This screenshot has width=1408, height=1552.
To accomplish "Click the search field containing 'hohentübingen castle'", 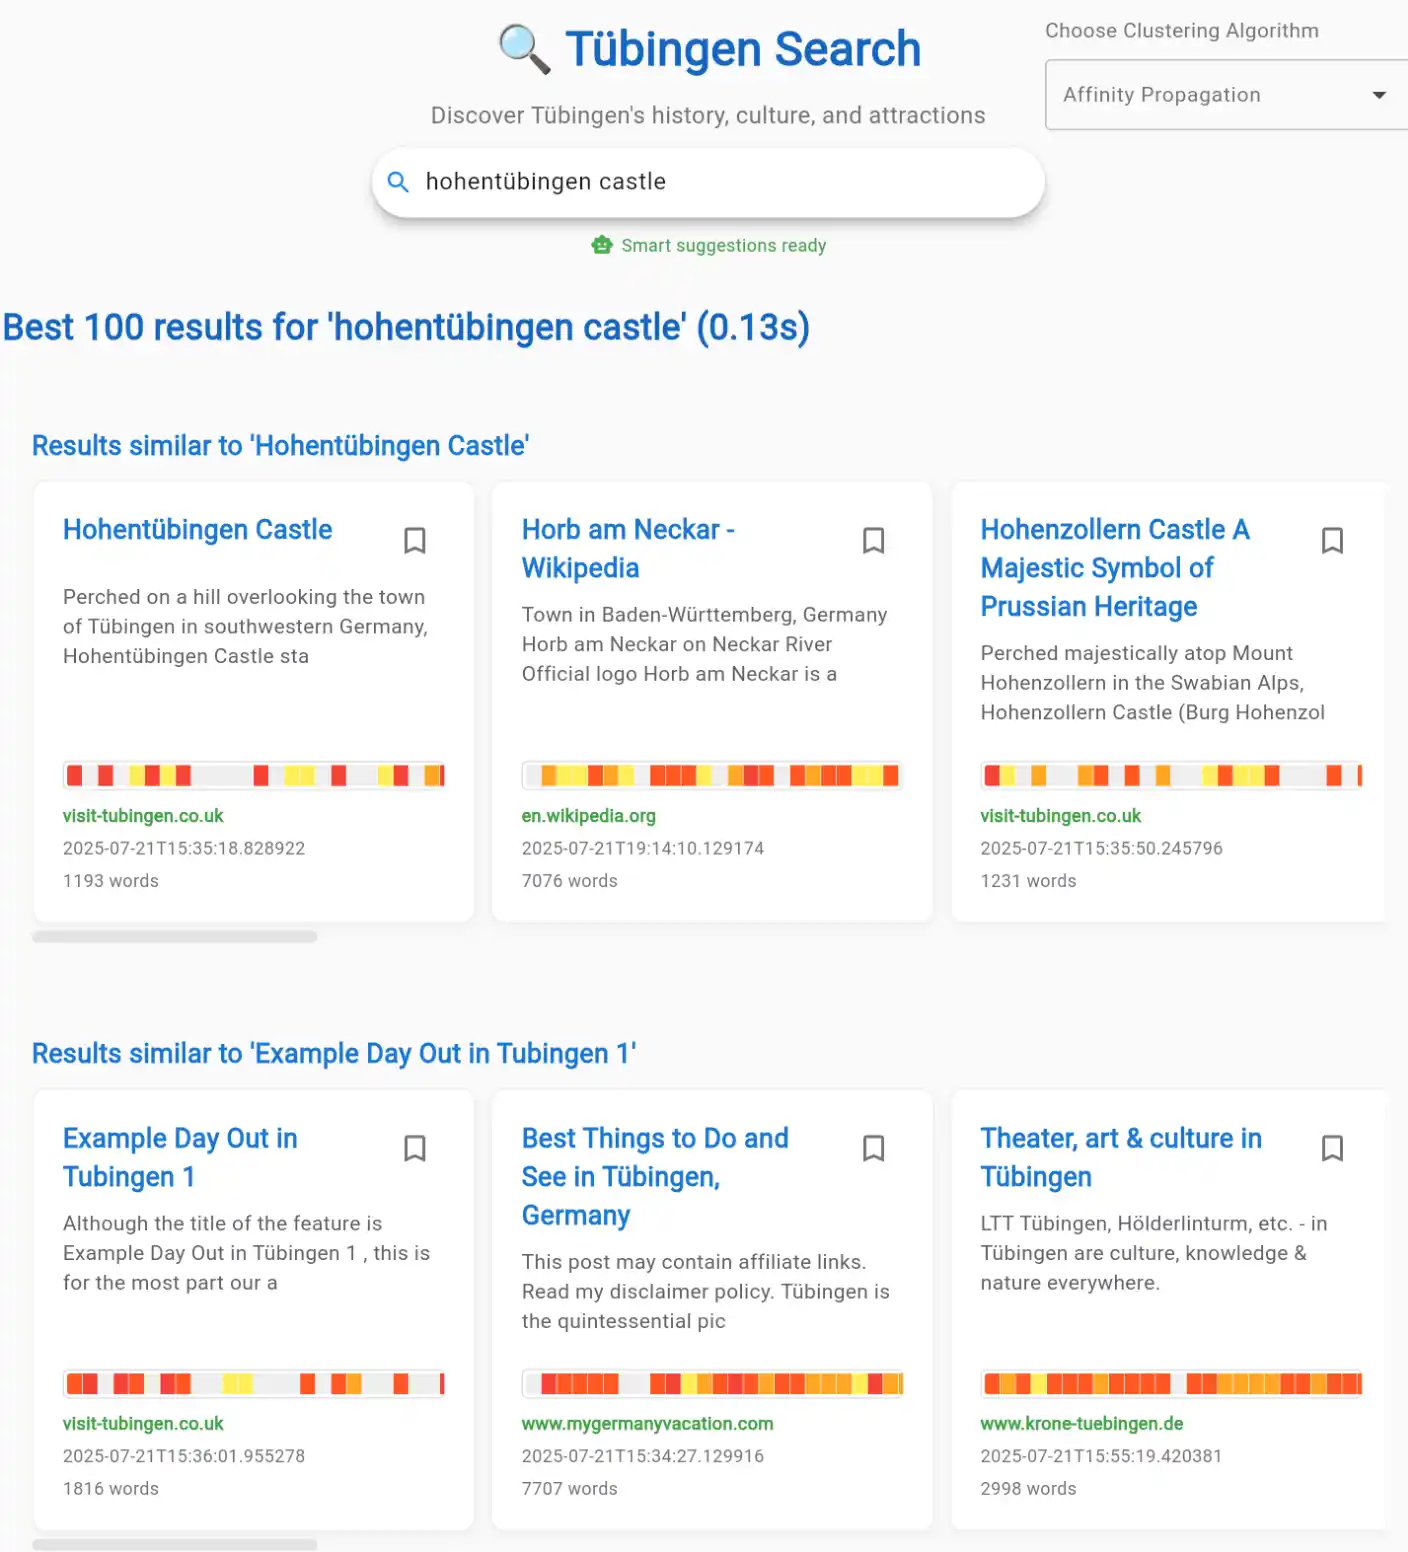I will click(720, 182).
